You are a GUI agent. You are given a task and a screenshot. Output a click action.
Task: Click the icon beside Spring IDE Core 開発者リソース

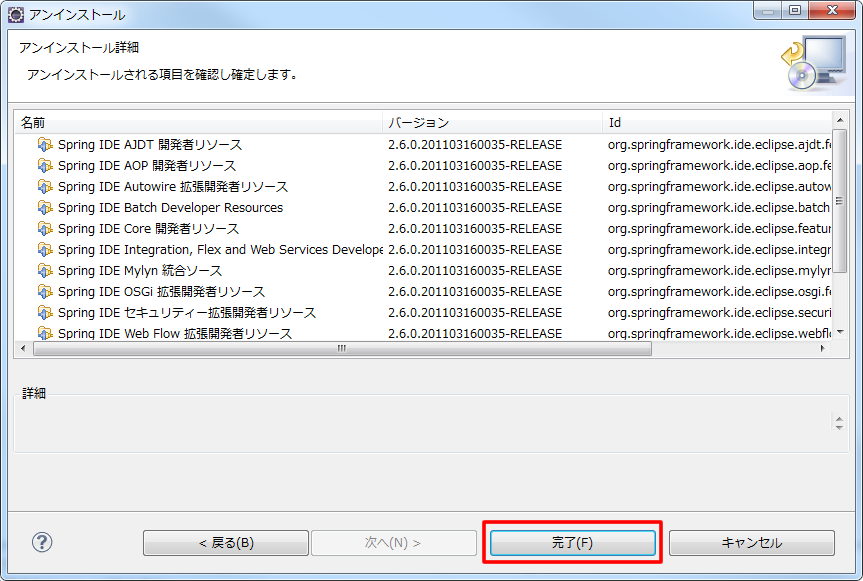[45, 228]
